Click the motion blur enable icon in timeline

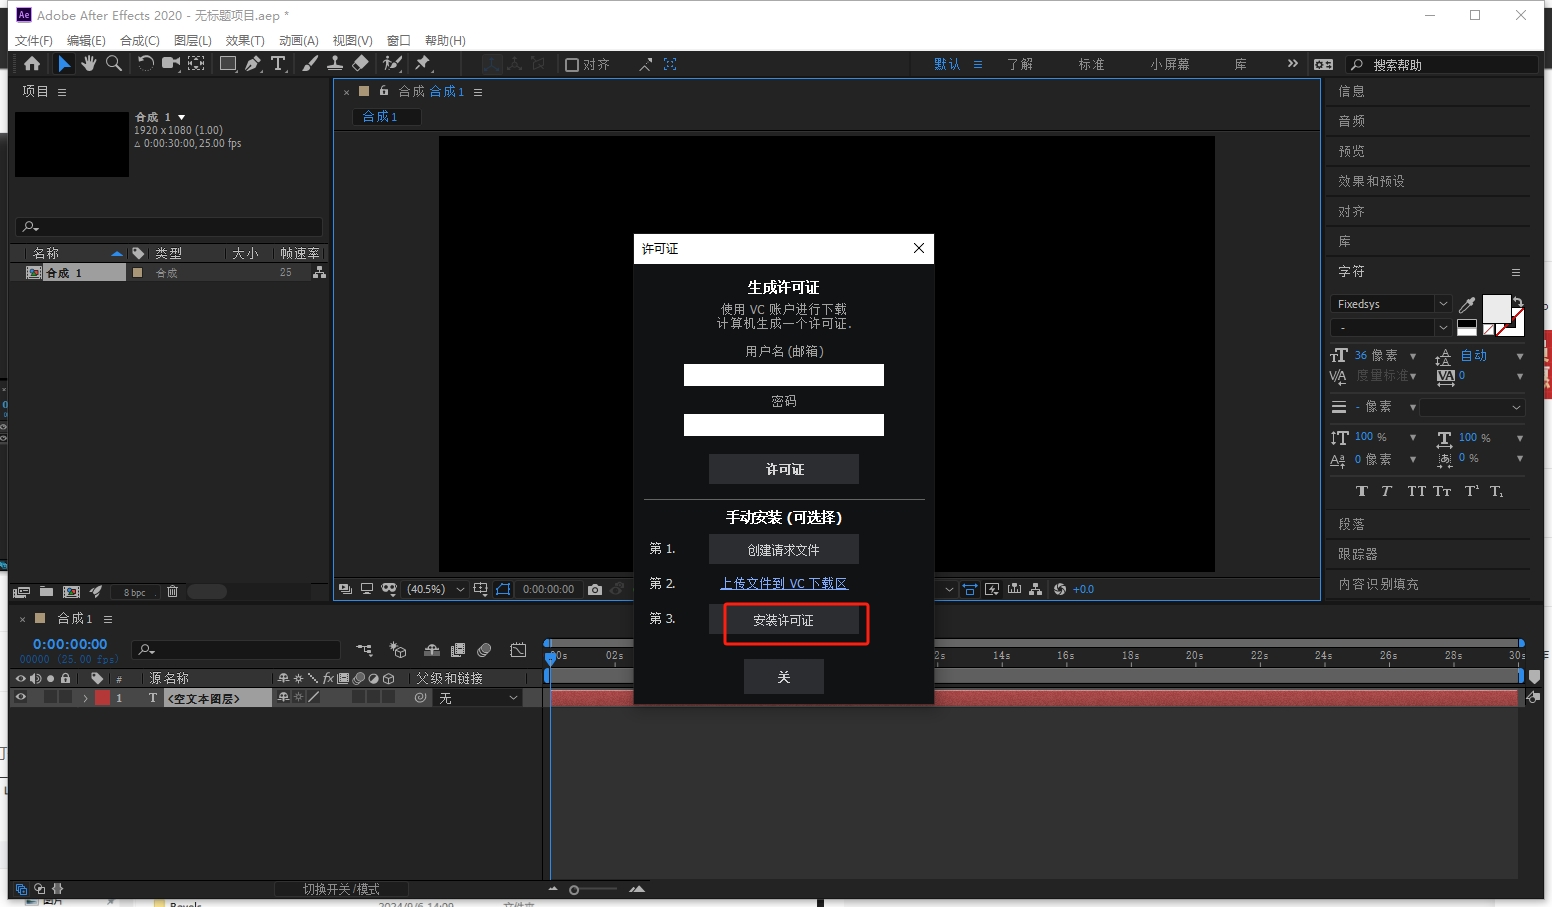(x=484, y=650)
